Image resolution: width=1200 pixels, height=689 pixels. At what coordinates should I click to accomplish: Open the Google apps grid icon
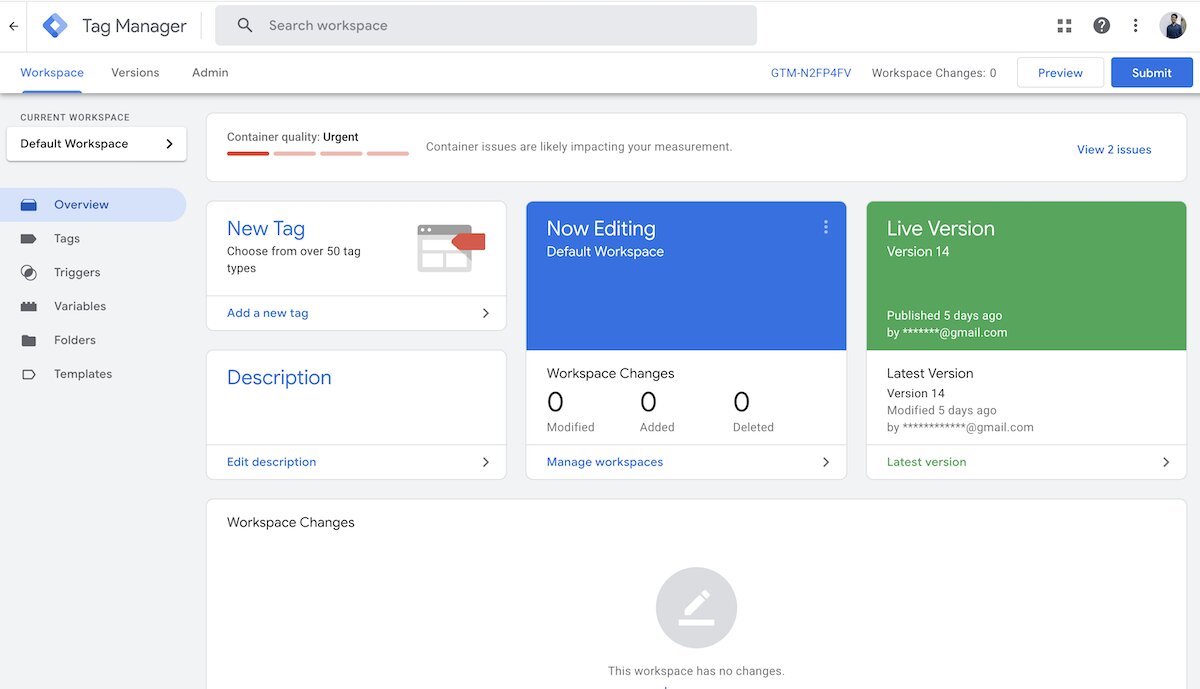(x=1064, y=26)
